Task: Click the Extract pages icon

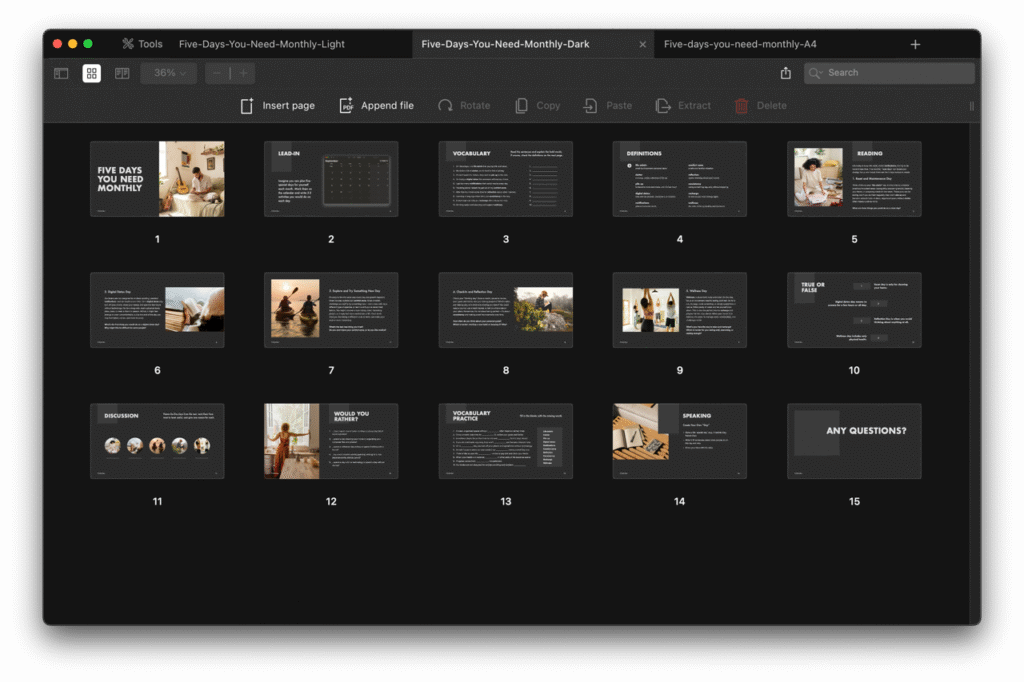Action: [663, 106]
